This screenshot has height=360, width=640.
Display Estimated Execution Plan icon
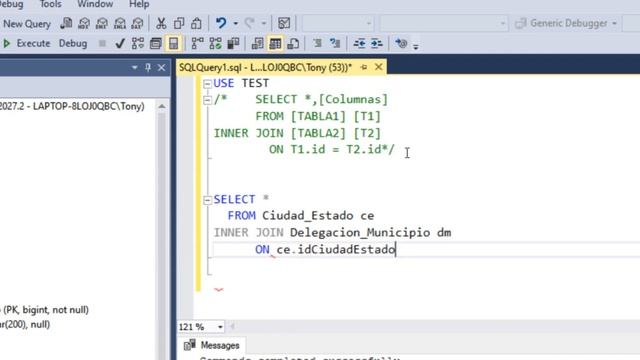[138, 43]
